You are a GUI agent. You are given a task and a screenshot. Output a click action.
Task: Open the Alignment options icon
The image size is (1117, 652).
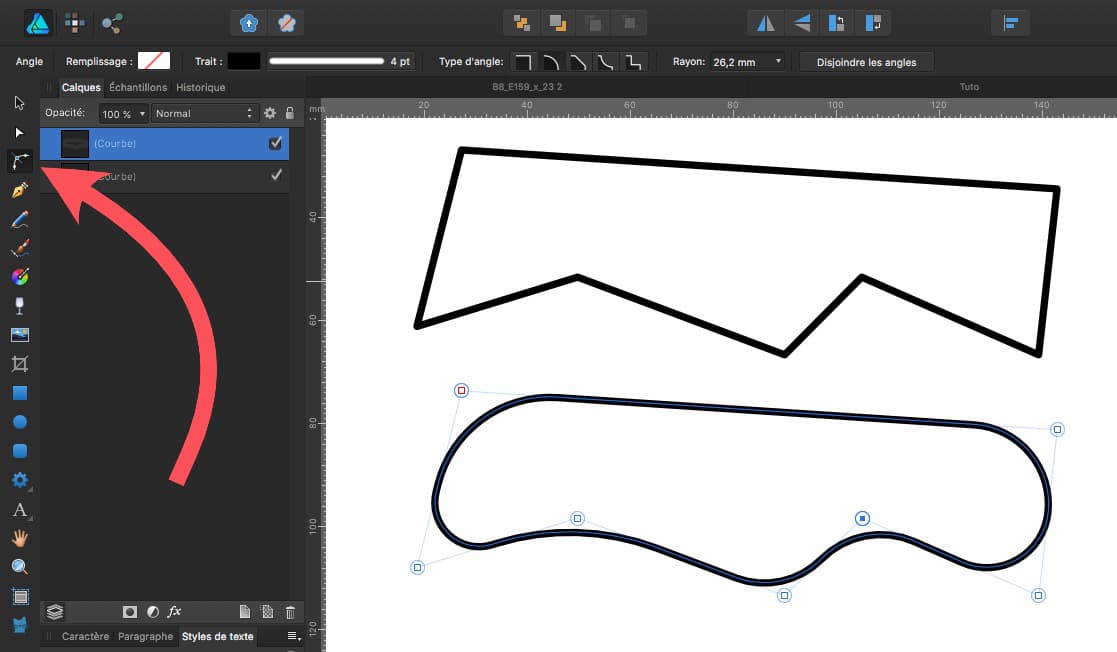coord(1010,24)
